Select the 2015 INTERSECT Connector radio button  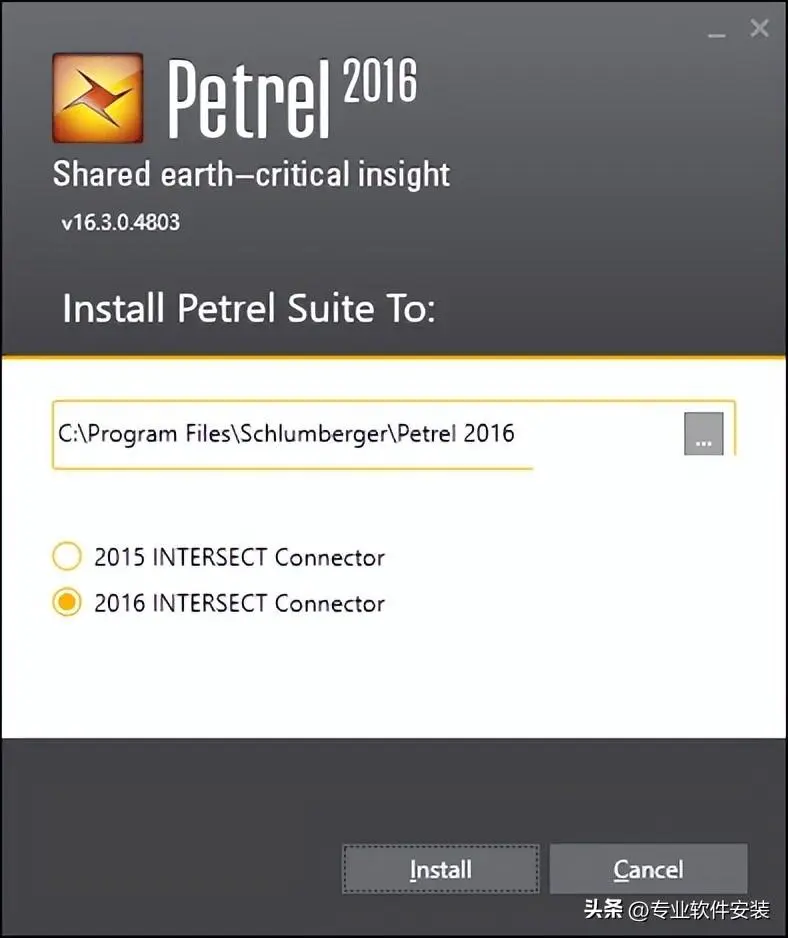66,556
